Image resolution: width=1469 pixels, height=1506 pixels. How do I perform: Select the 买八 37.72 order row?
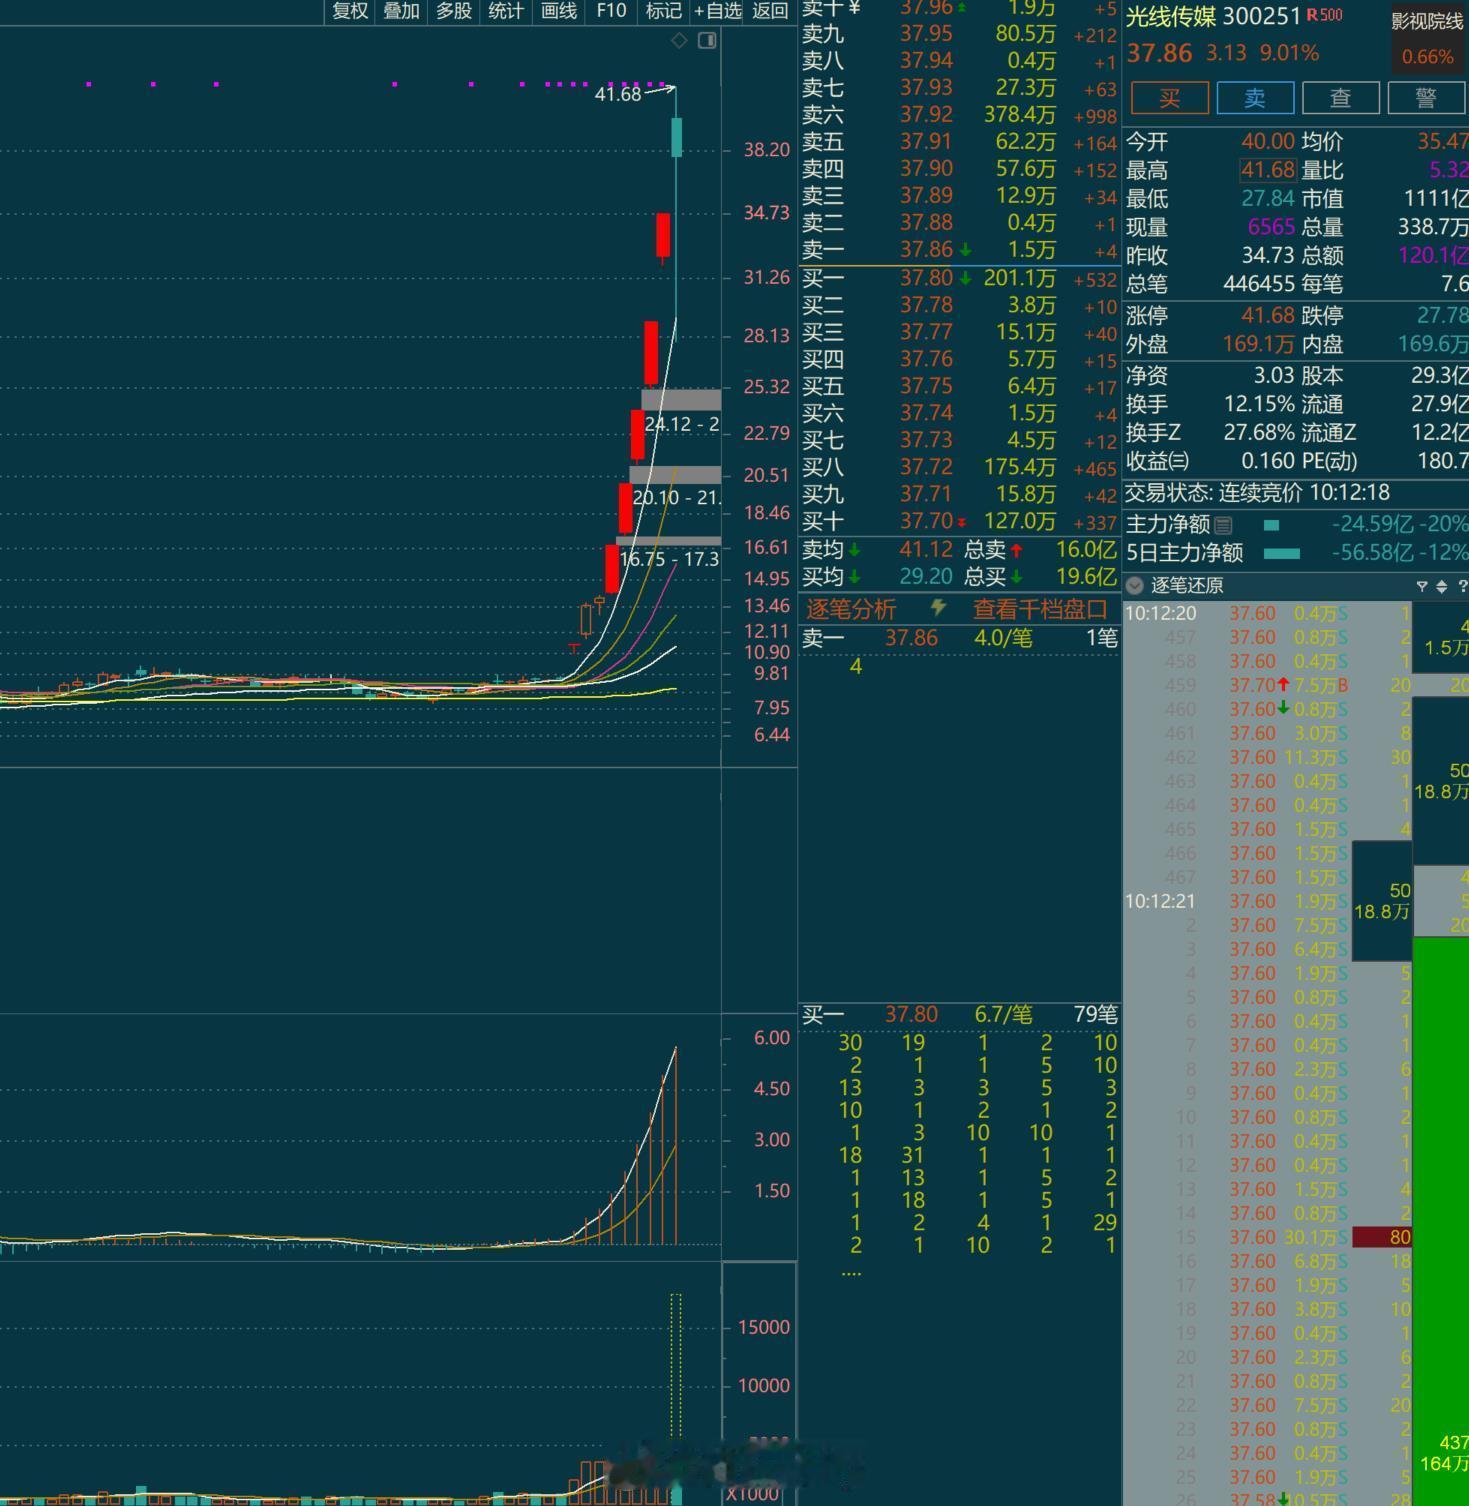click(958, 467)
